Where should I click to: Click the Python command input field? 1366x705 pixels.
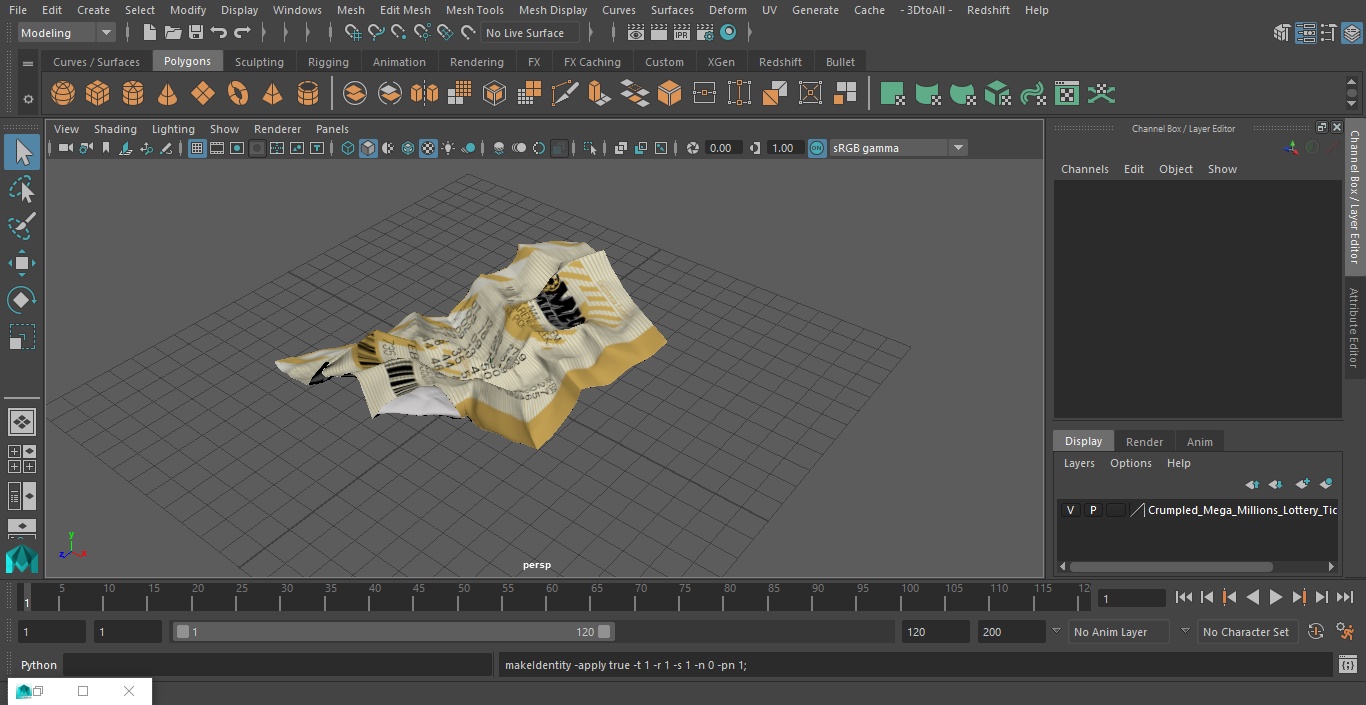tap(278, 665)
